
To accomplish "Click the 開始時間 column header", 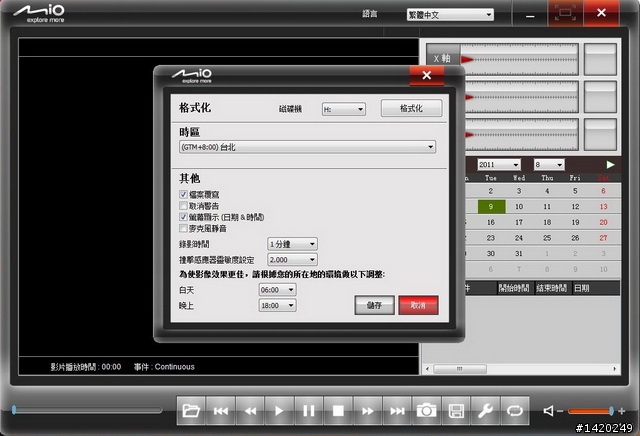I will pos(514,288).
